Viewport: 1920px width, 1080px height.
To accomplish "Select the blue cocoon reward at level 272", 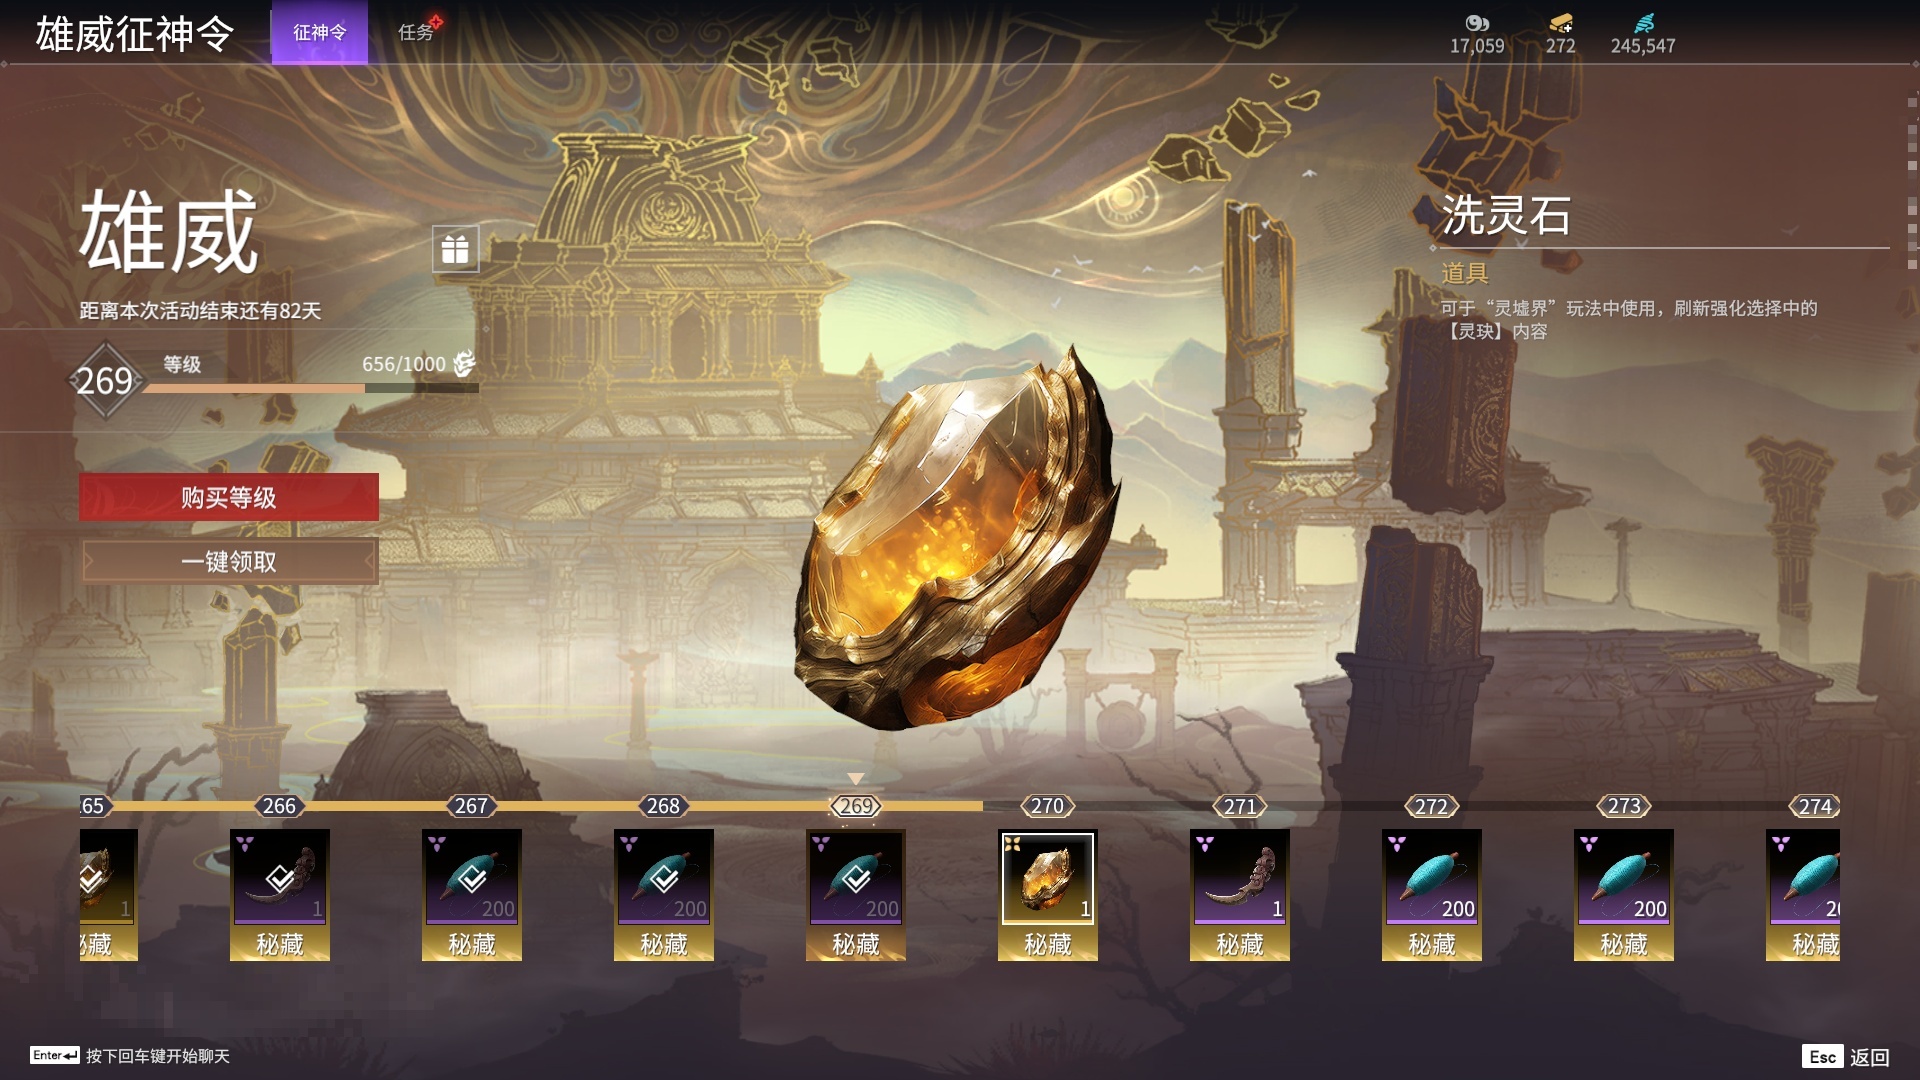I will click(1431, 877).
